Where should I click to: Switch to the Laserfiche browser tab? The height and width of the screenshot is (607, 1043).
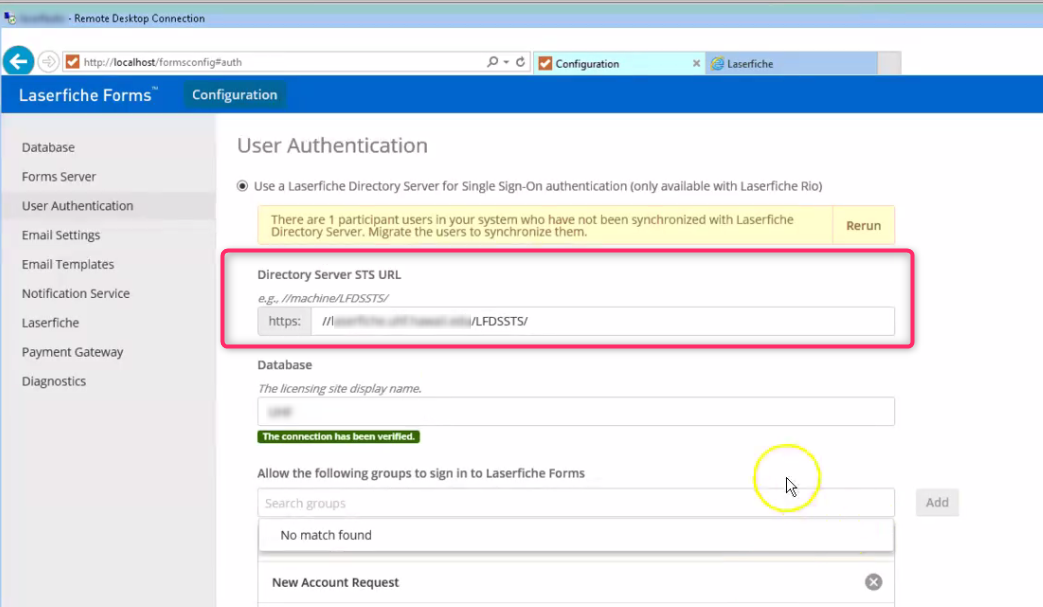point(792,64)
